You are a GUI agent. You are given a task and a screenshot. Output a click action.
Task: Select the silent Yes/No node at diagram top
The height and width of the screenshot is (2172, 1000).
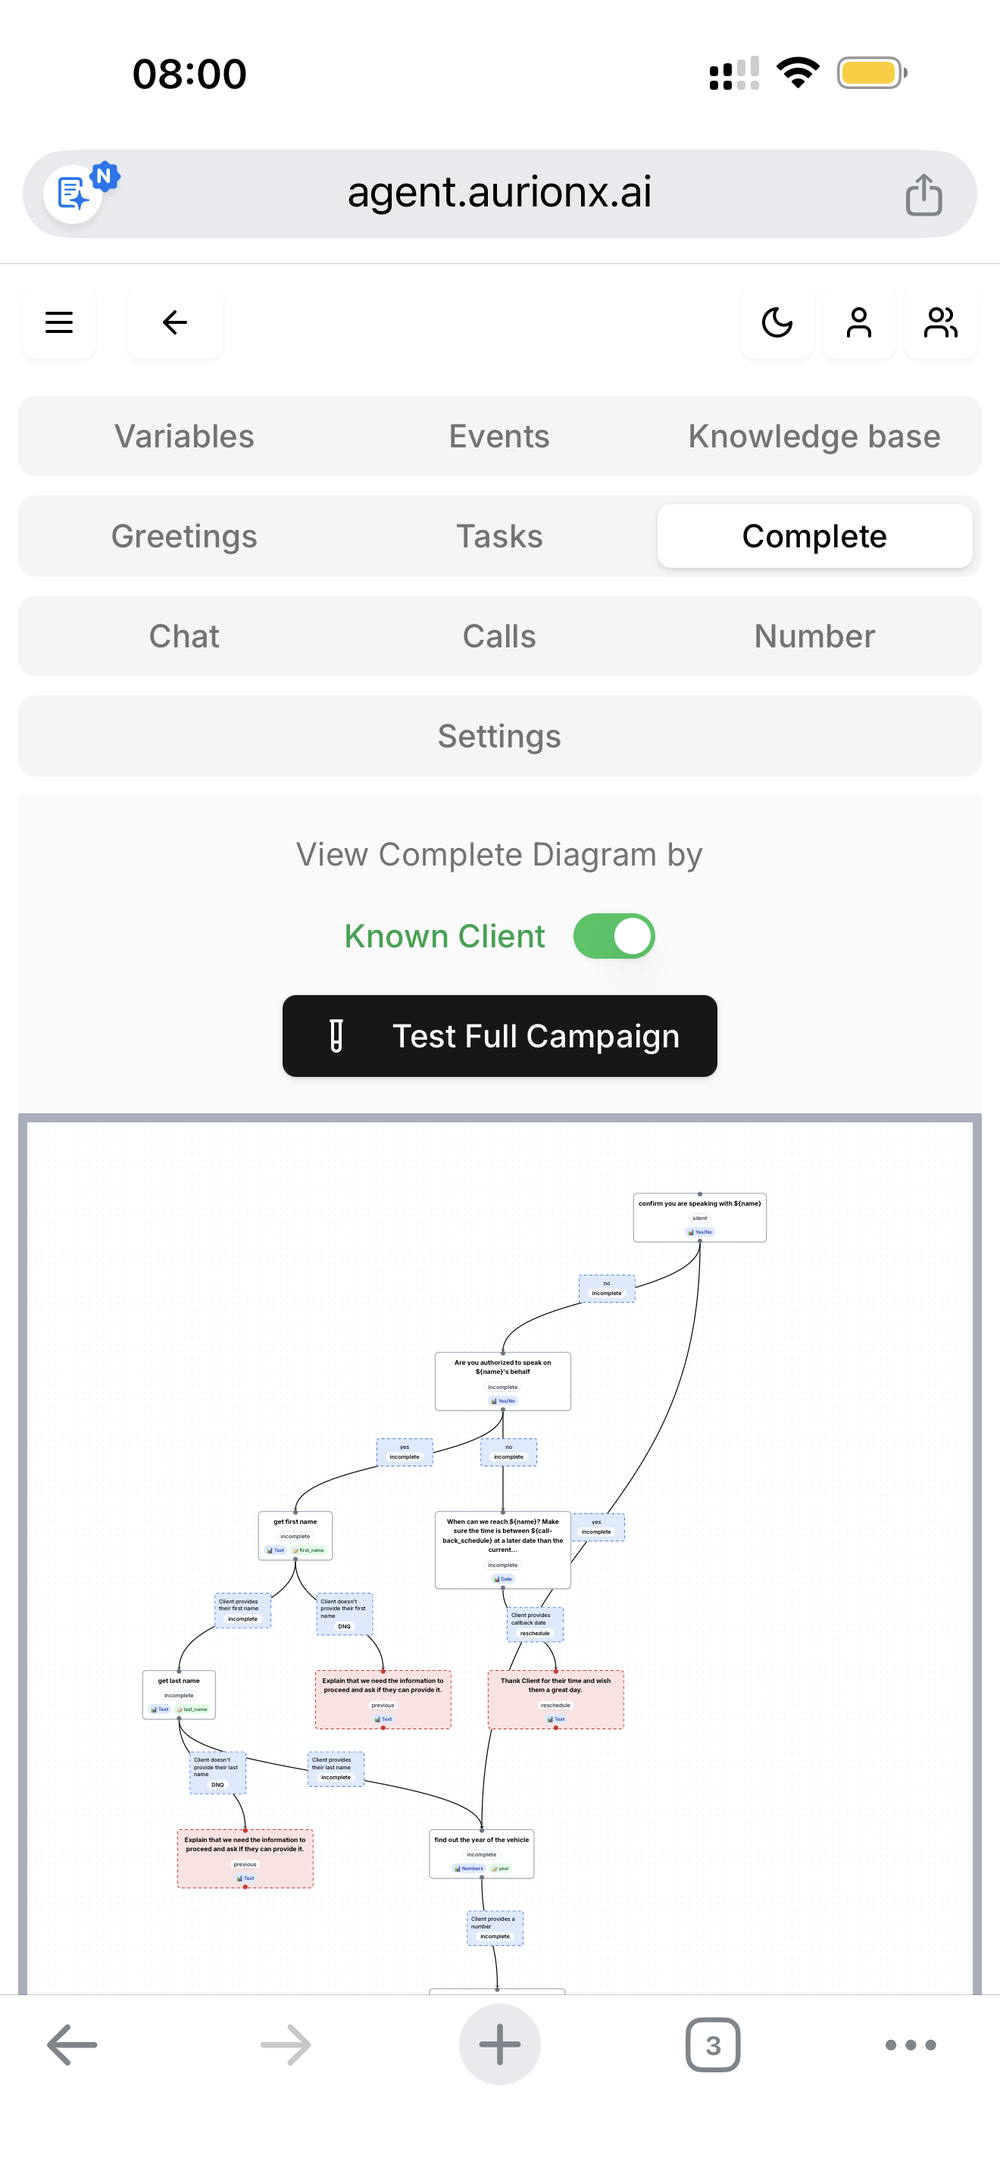[699, 1217]
